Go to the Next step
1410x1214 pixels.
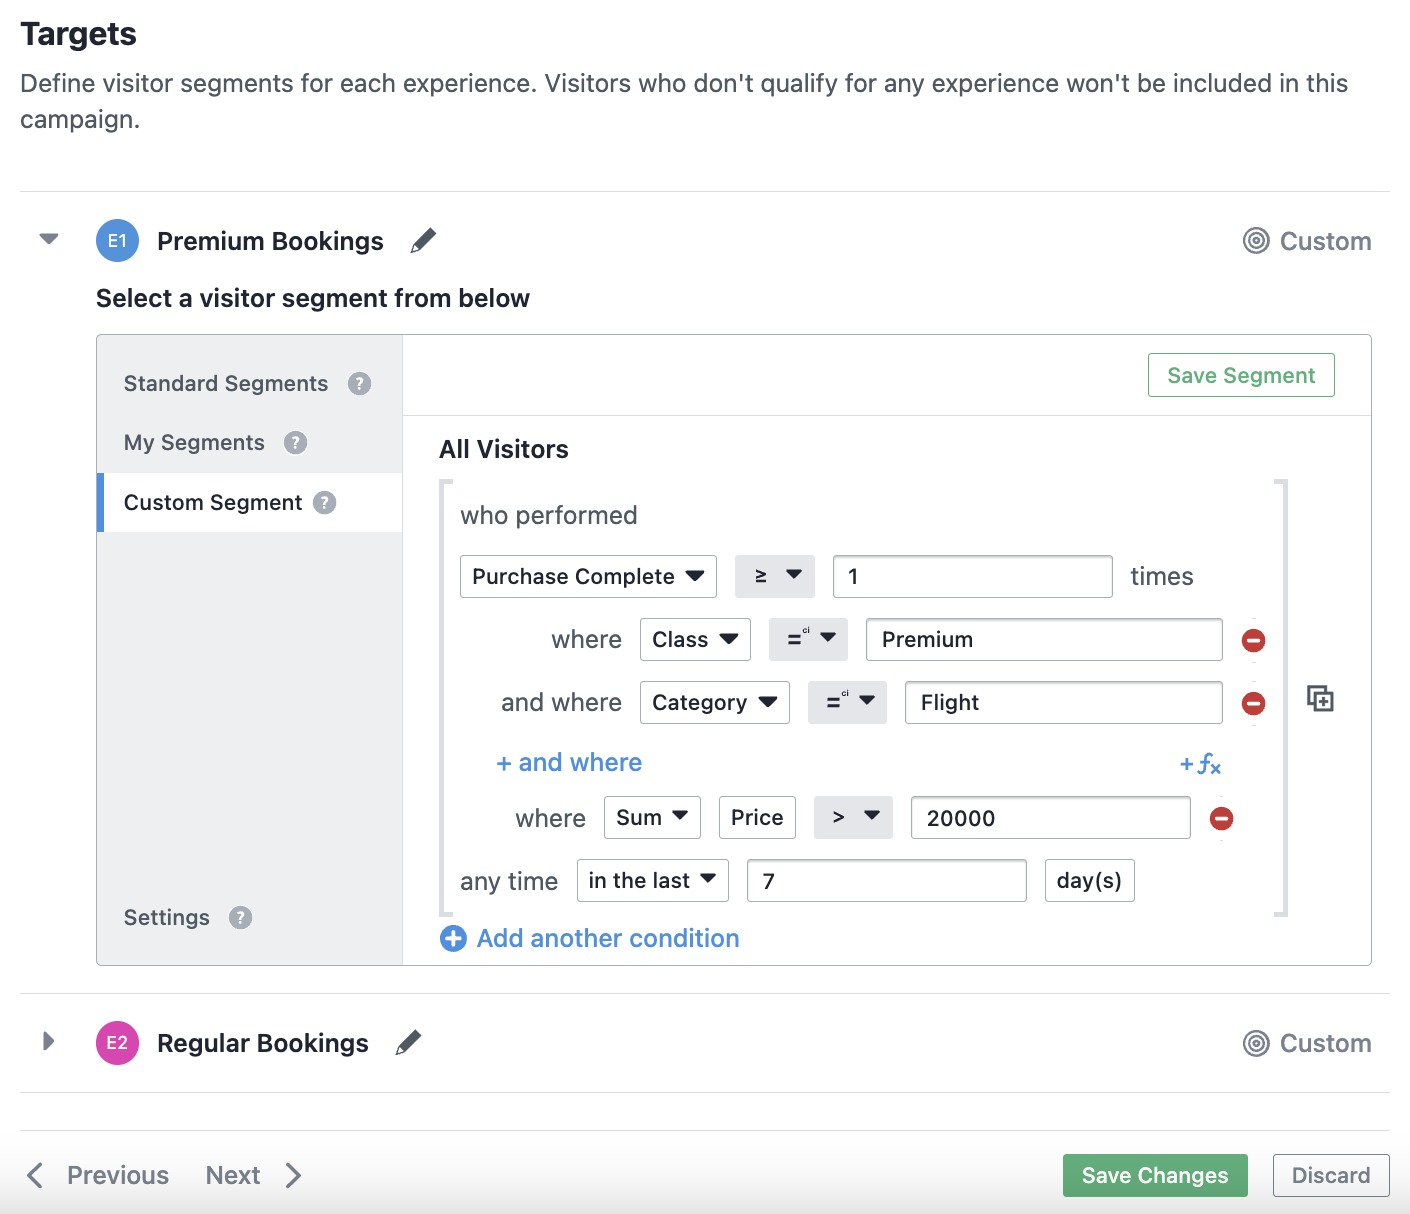pyautogui.click(x=233, y=1175)
